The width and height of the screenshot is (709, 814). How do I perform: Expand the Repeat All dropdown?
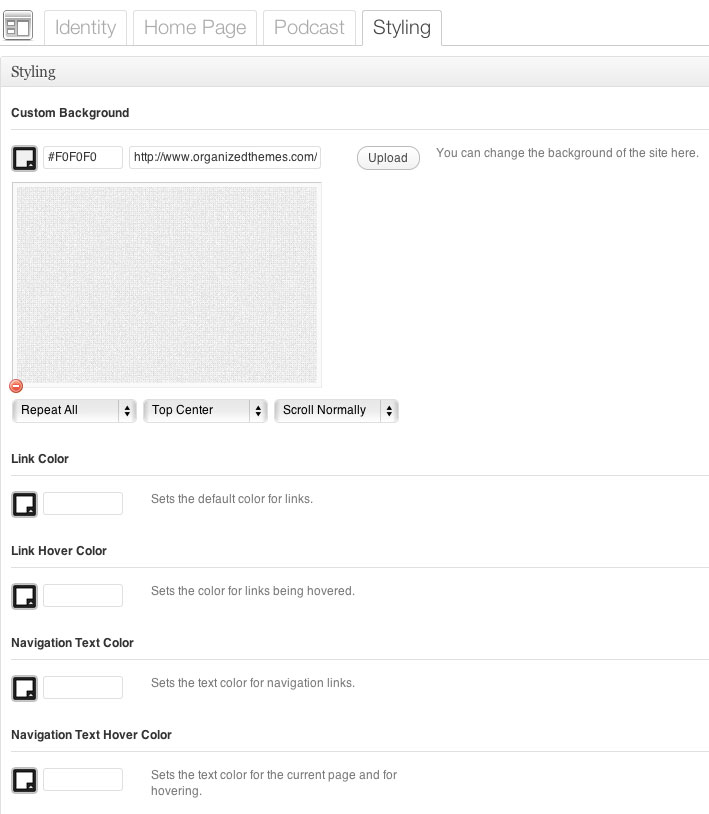pyautogui.click(x=74, y=411)
